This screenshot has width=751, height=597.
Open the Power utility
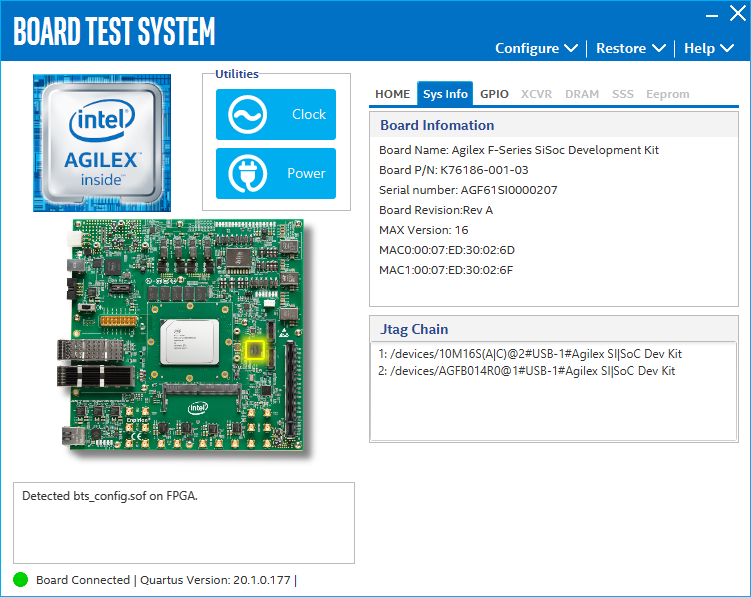click(x=275, y=173)
